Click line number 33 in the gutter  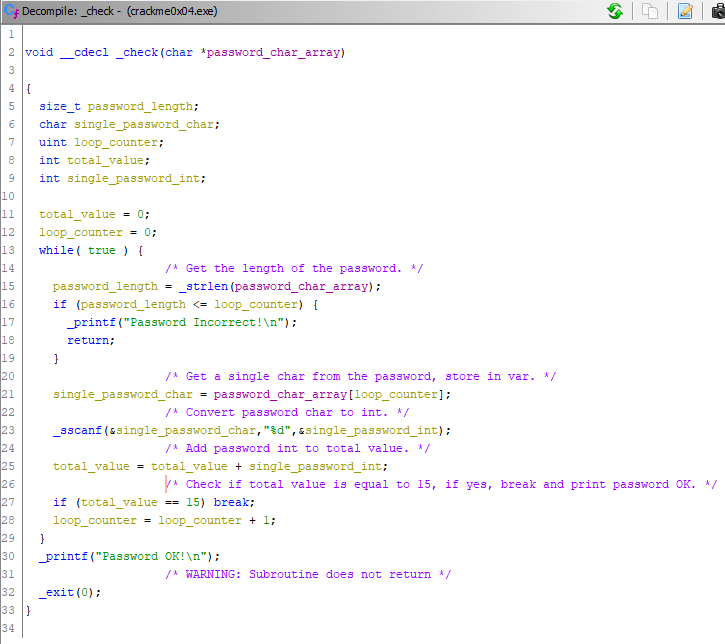8,611
